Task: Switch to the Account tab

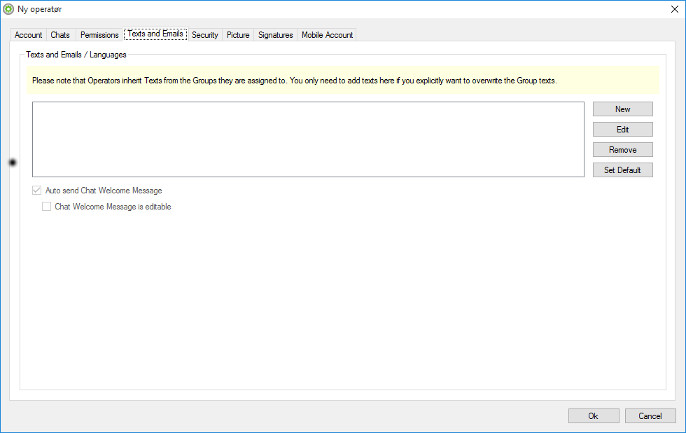Action: (x=28, y=35)
